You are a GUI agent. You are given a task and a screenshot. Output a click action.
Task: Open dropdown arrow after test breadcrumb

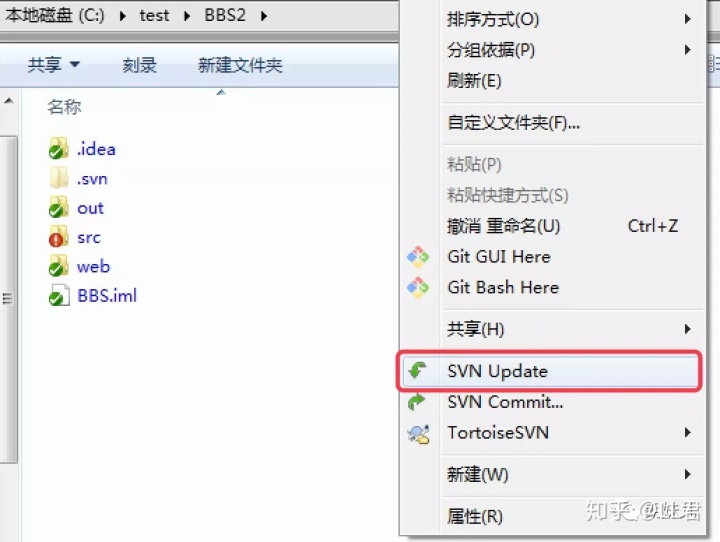tap(186, 16)
